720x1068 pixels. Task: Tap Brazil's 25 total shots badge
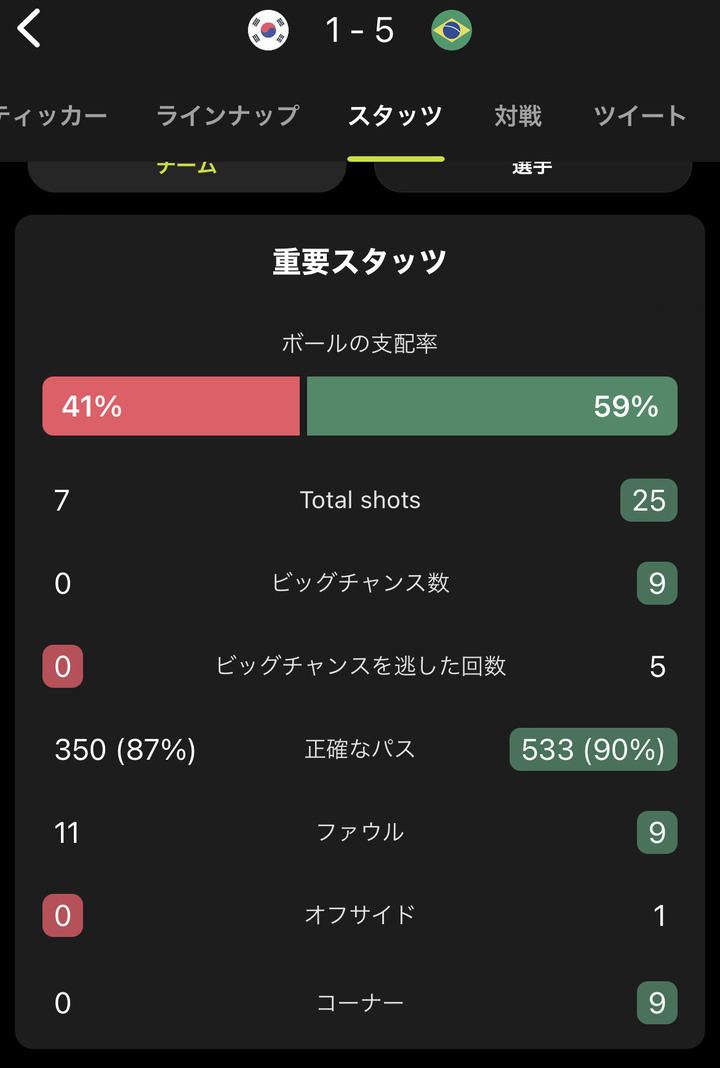648,500
